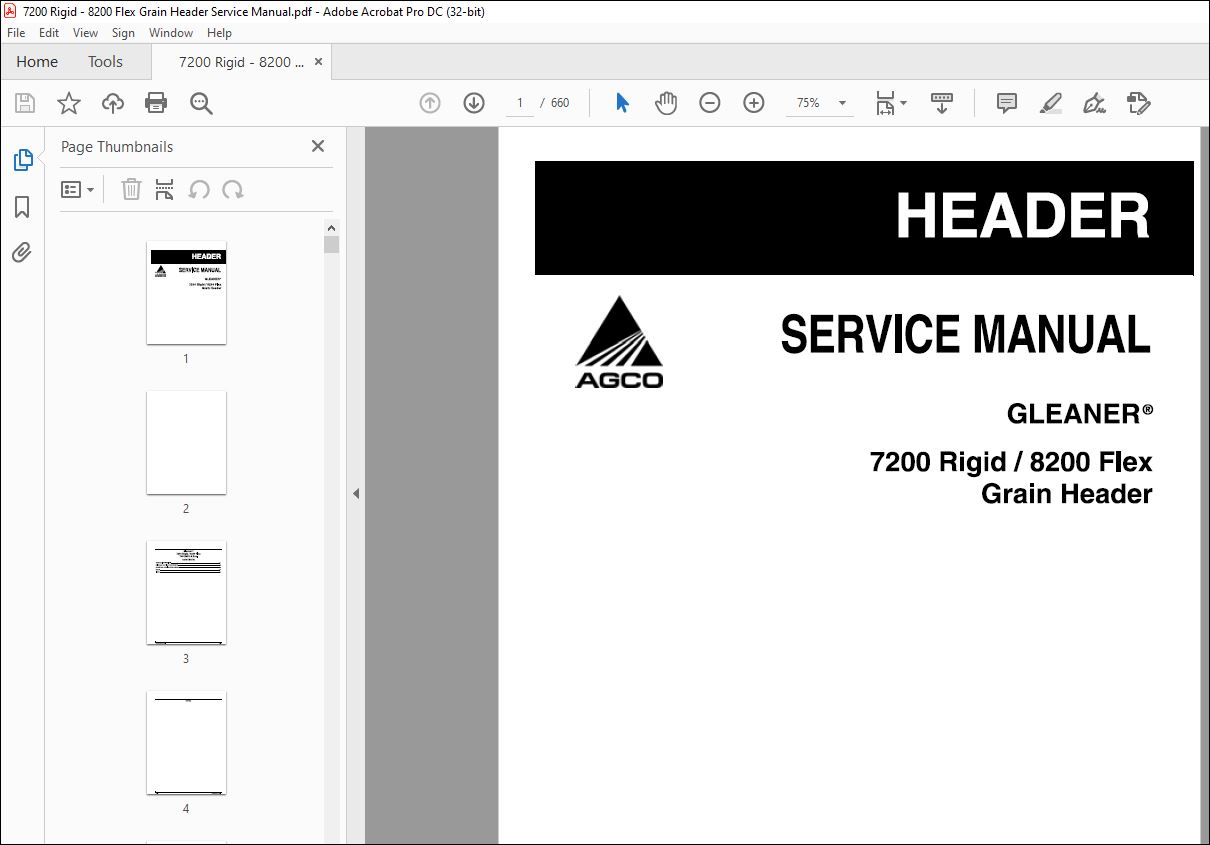Select page 2 blank thumbnail
Screen dimensions: 1210x845
[x=186, y=443]
